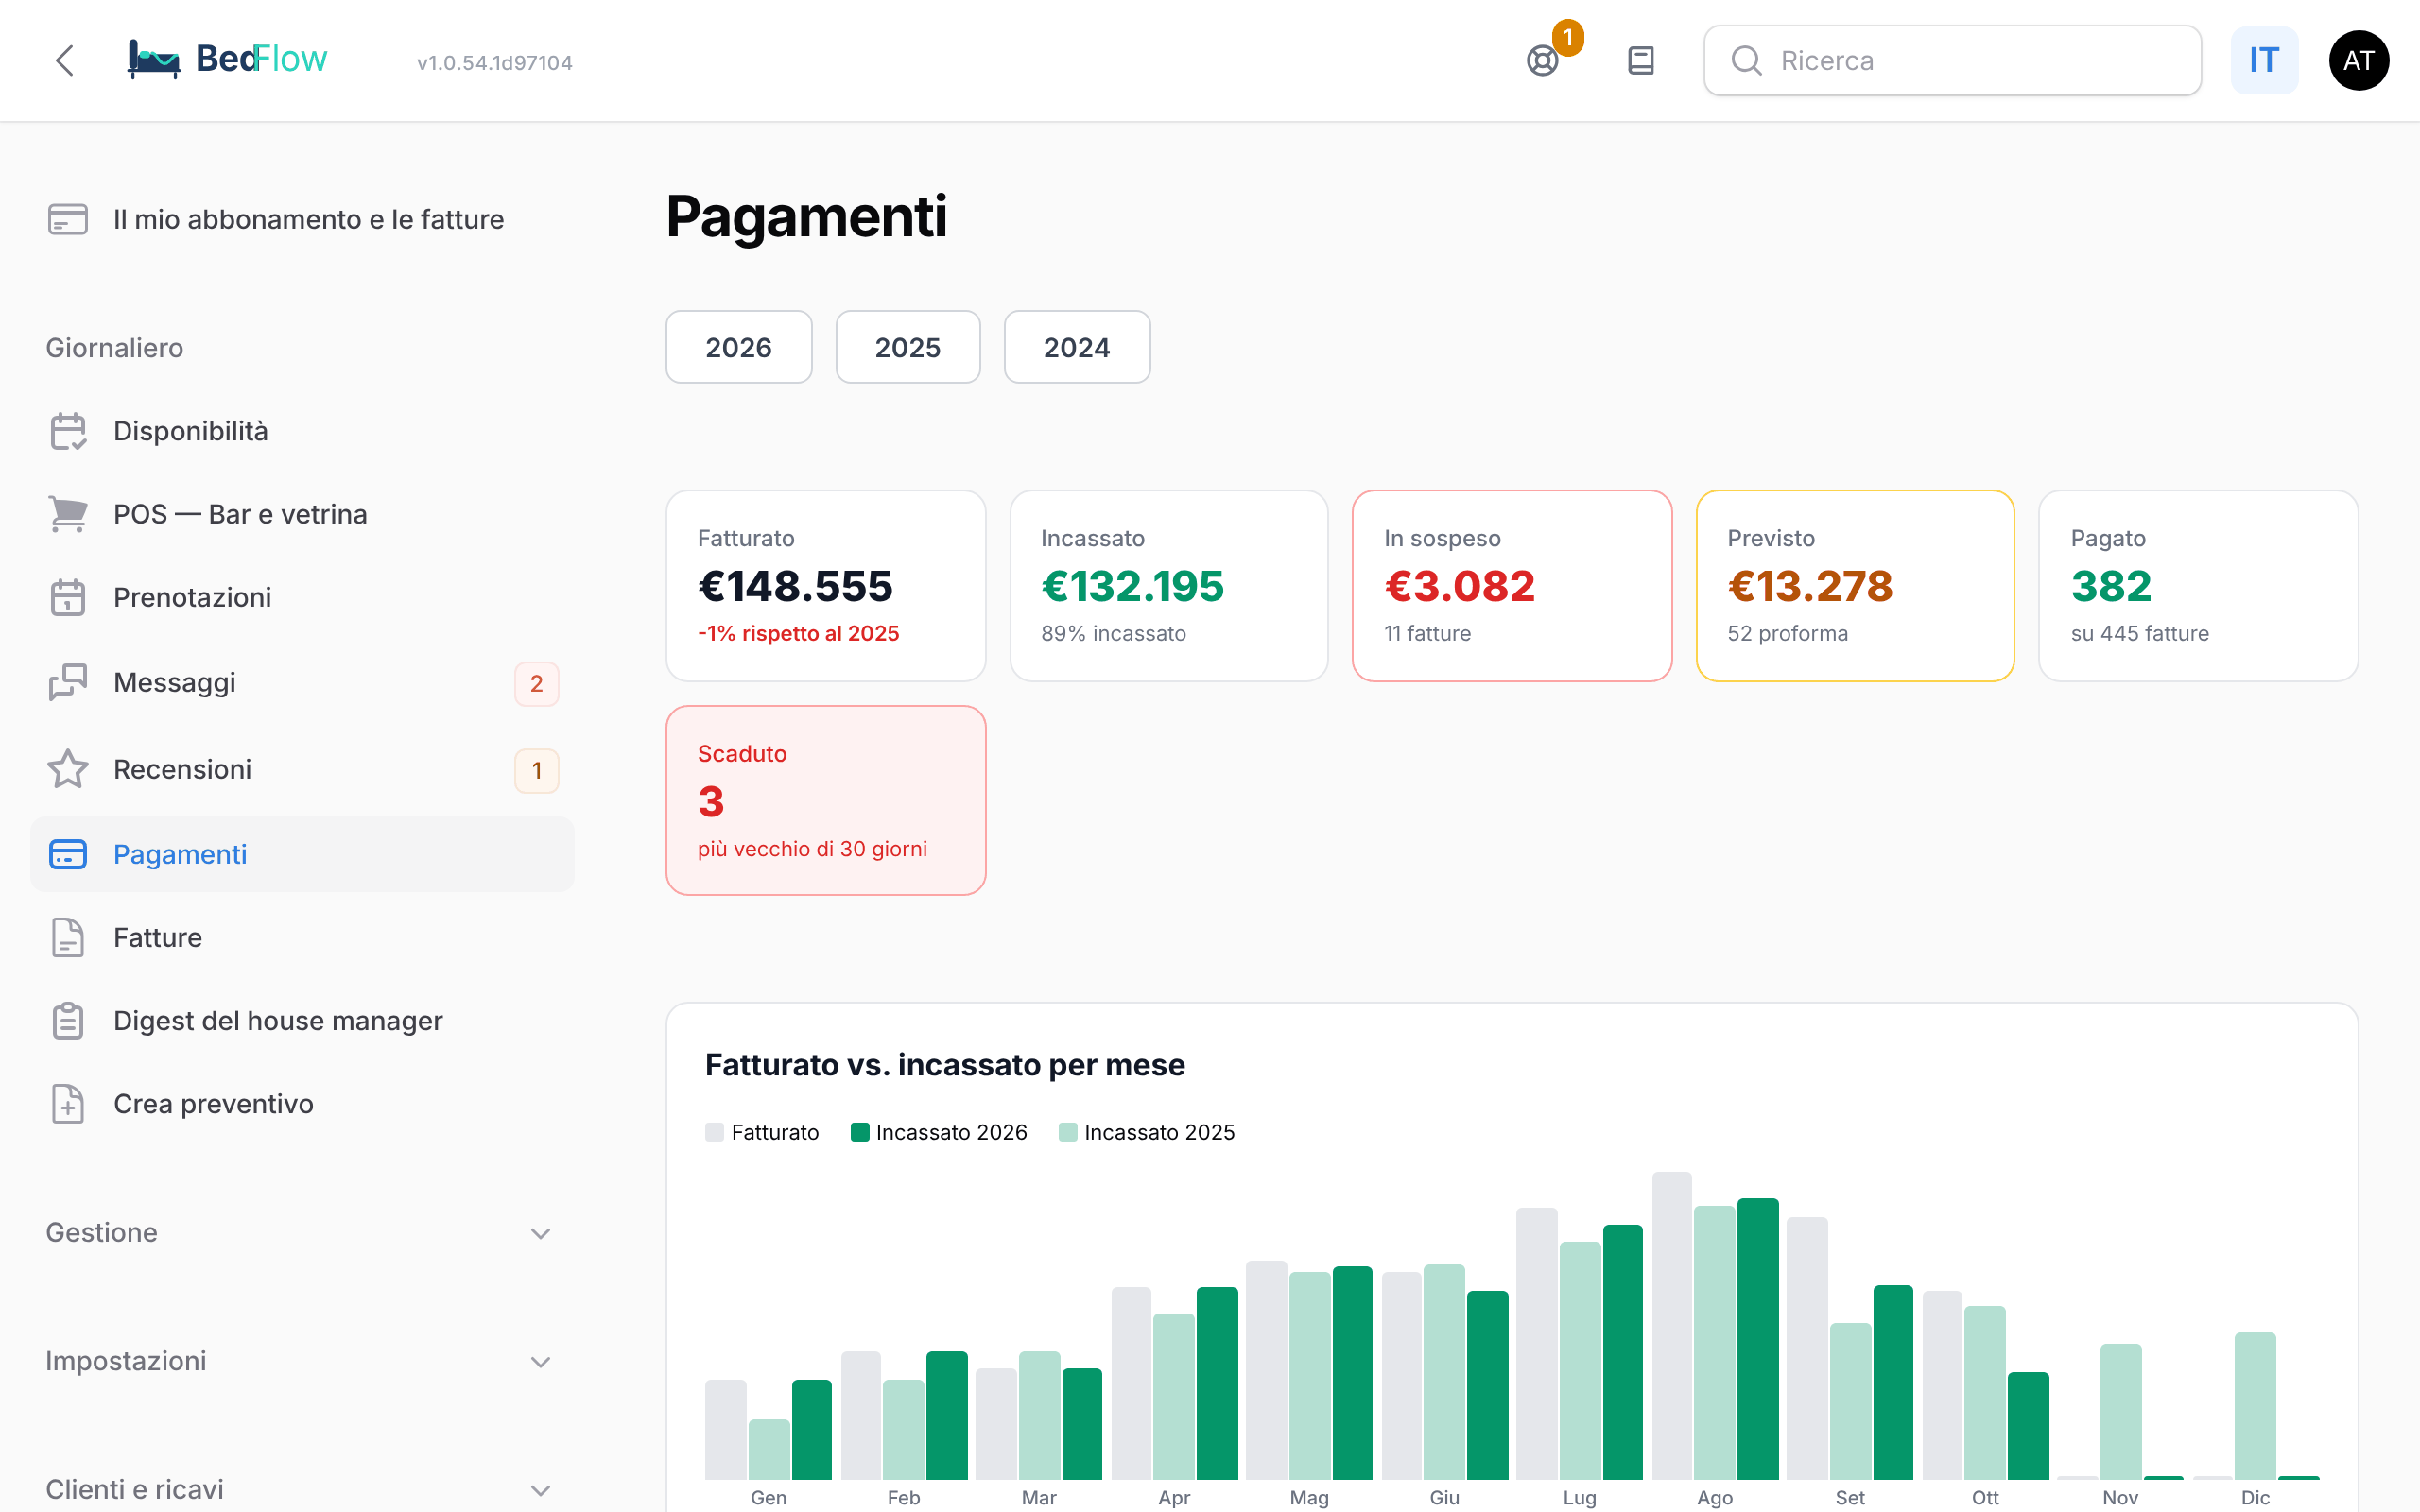Click the In sospeso €3.082 card
Image resolution: width=2420 pixels, height=1512 pixels.
[1512, 586]
